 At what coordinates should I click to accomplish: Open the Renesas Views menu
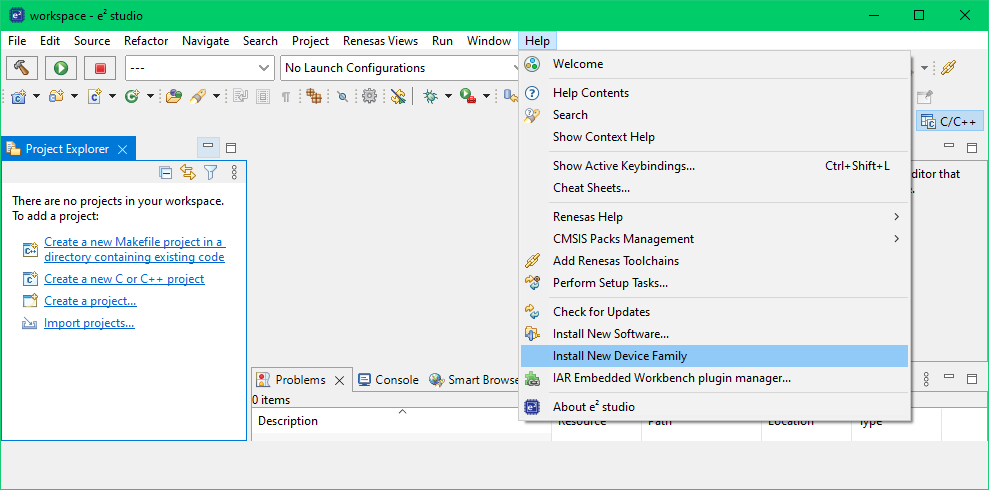point(380,41)
